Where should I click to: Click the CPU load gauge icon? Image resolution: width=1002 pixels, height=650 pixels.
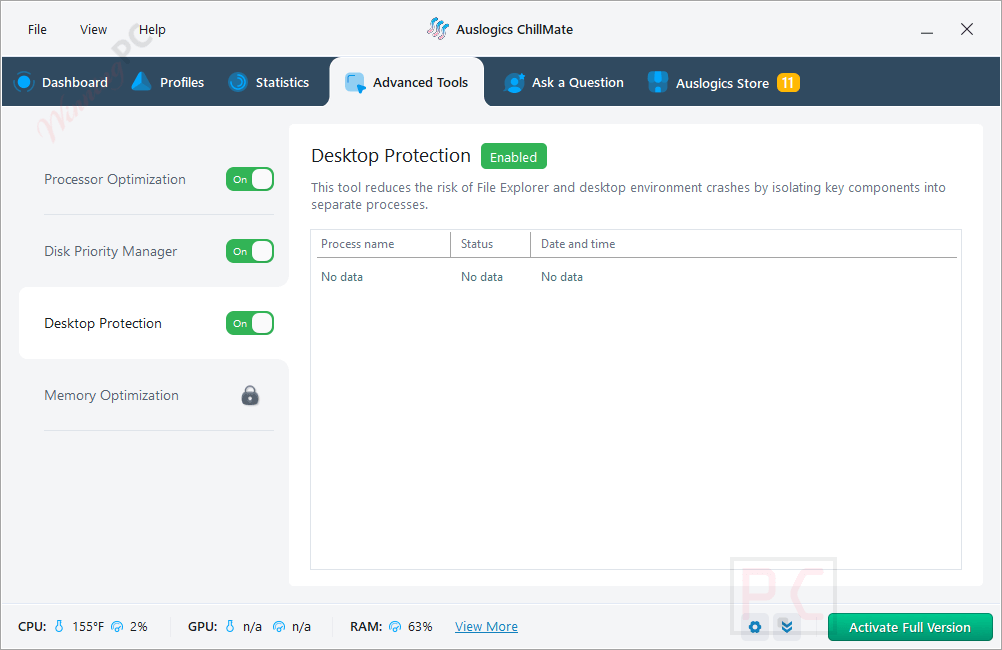(117, 626)
